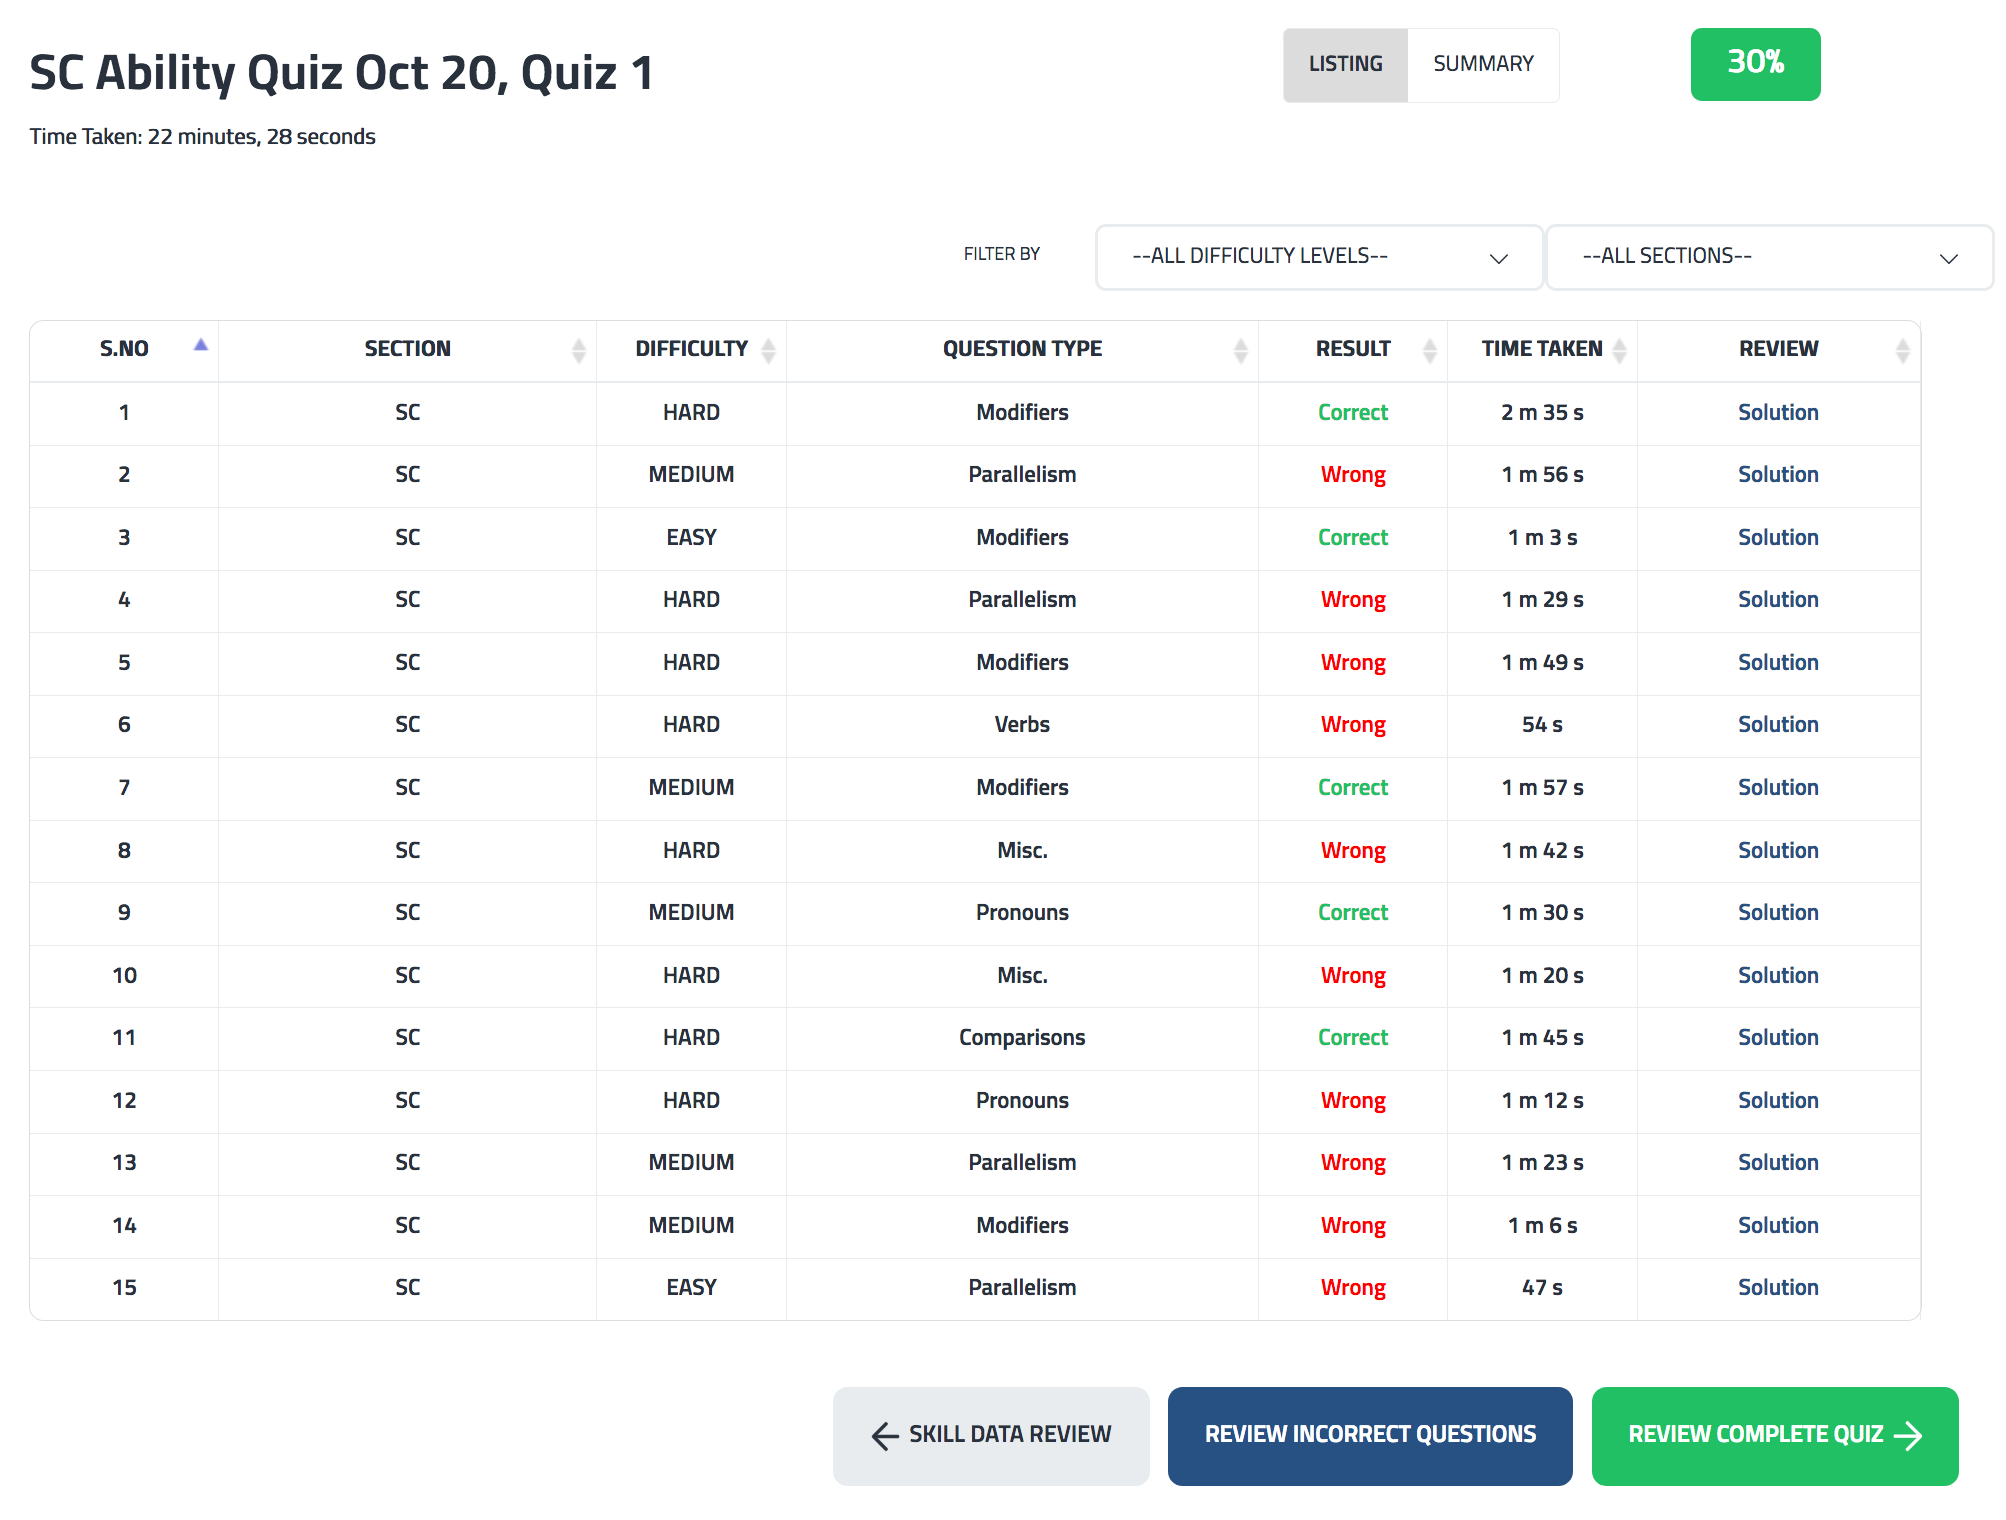
Task: View Solution for question 15
Action: point(1777,1287)
